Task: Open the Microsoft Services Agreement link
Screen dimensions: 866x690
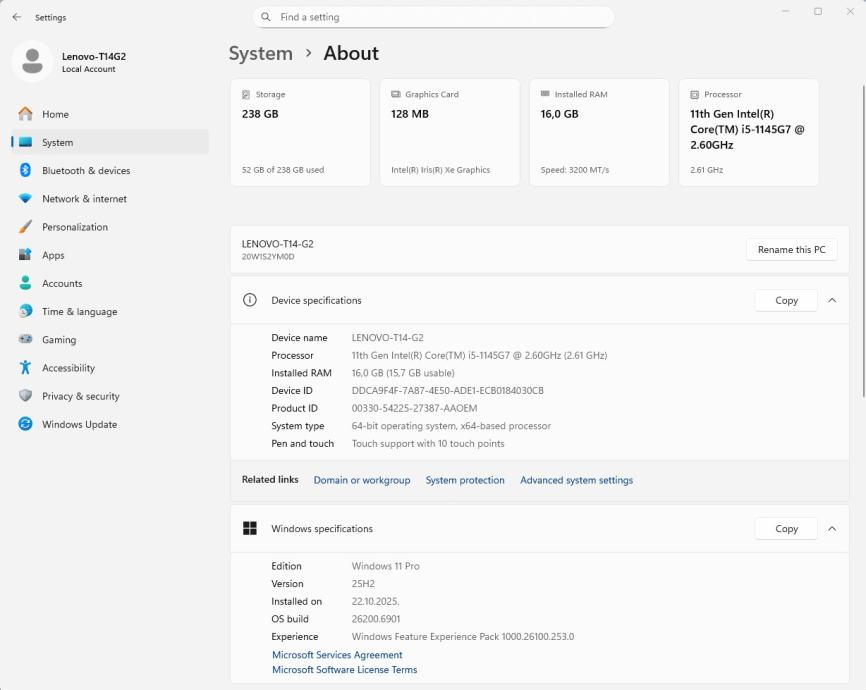Action: (337, 655)
